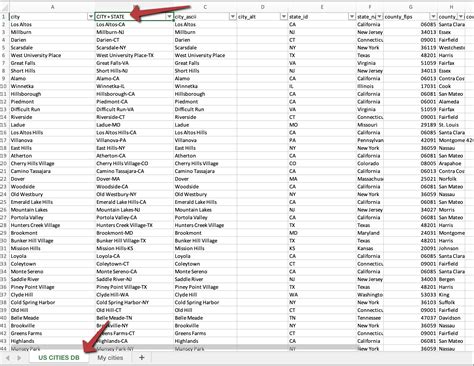Select column D by its header
Viewport: 474px width, 366px height.
(x=262, y=7)
